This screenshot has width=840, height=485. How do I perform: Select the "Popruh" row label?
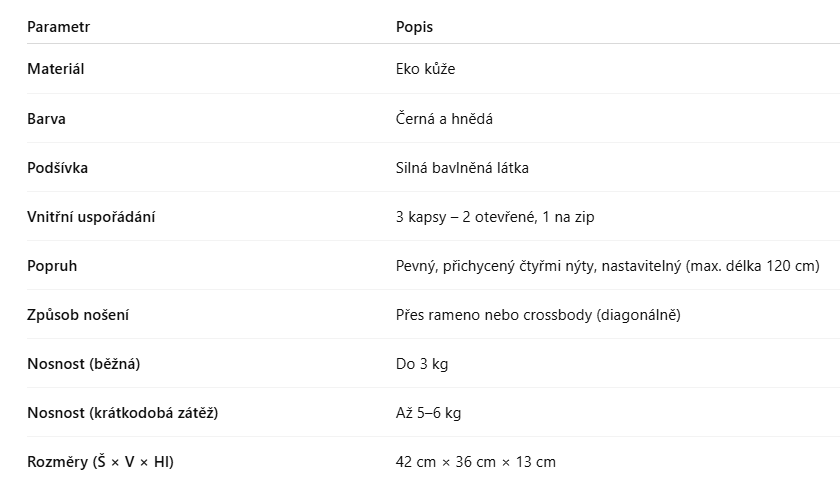click(x=52, y=265)
